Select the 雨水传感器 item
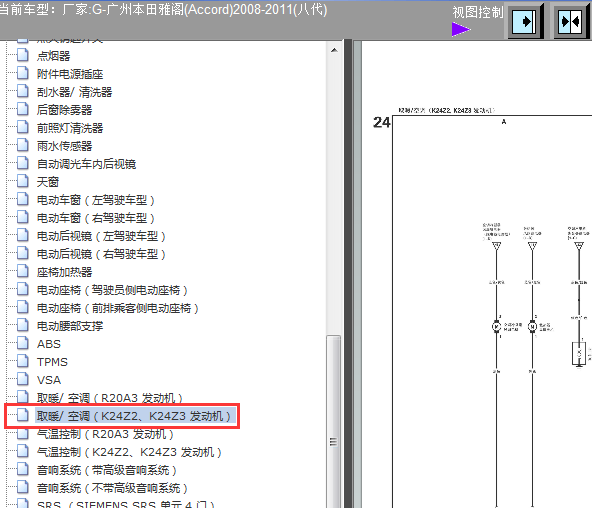This screenshot has height=508, width=592. 64,146
